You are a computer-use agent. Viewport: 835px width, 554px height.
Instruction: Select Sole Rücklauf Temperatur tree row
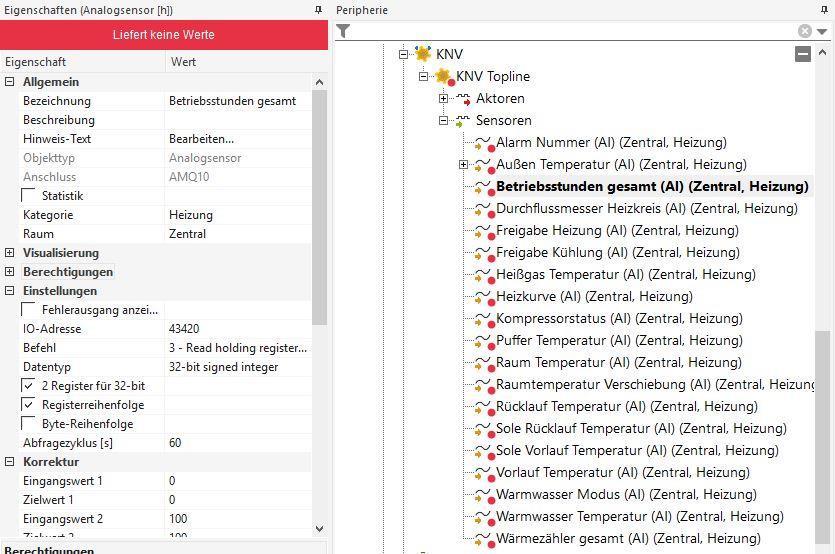click(641, 429)
